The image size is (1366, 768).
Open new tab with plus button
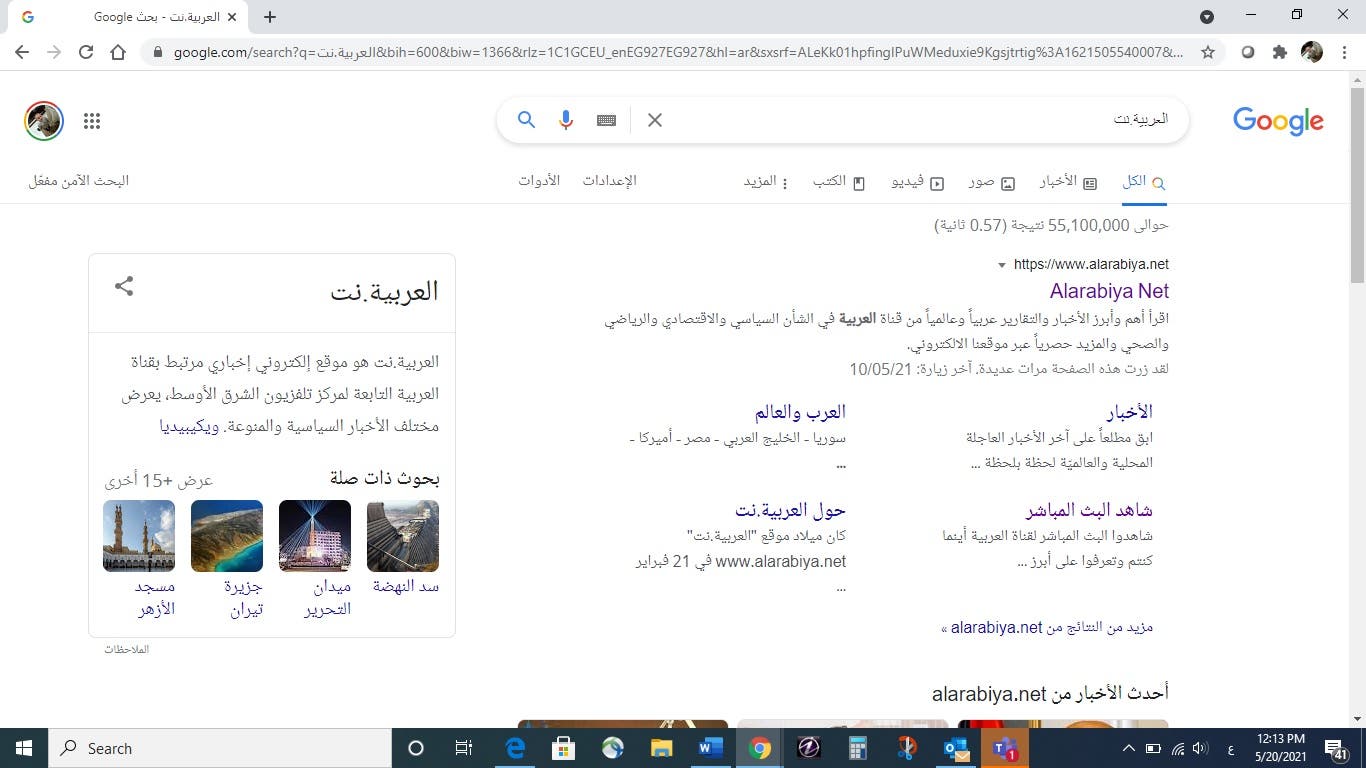tap(270, 17)
